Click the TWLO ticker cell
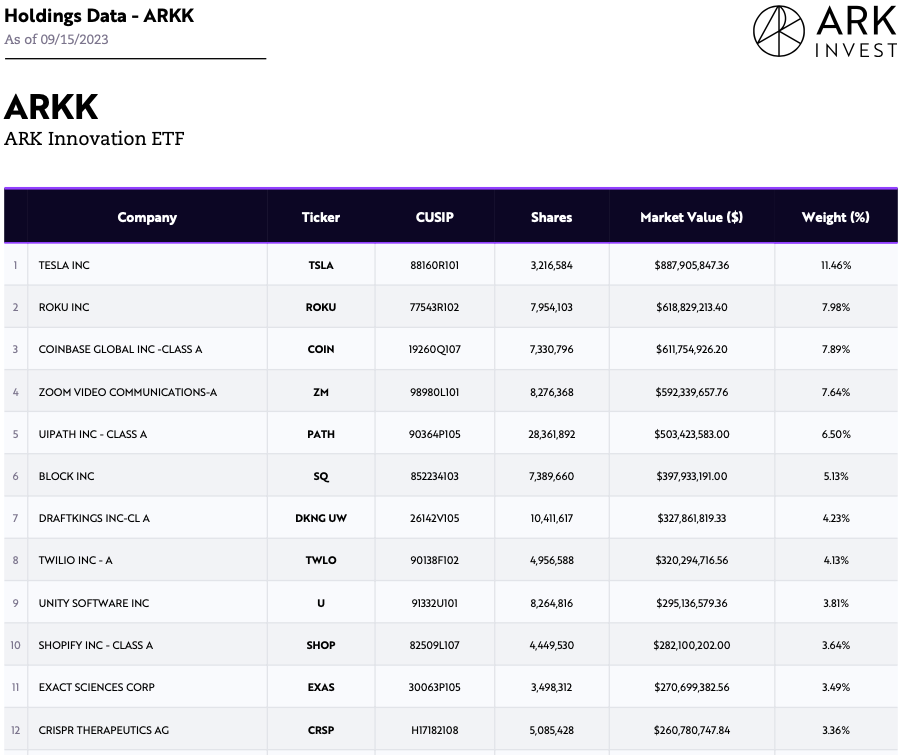This screenshot has height=755, width=906. [x=321, y=560]
